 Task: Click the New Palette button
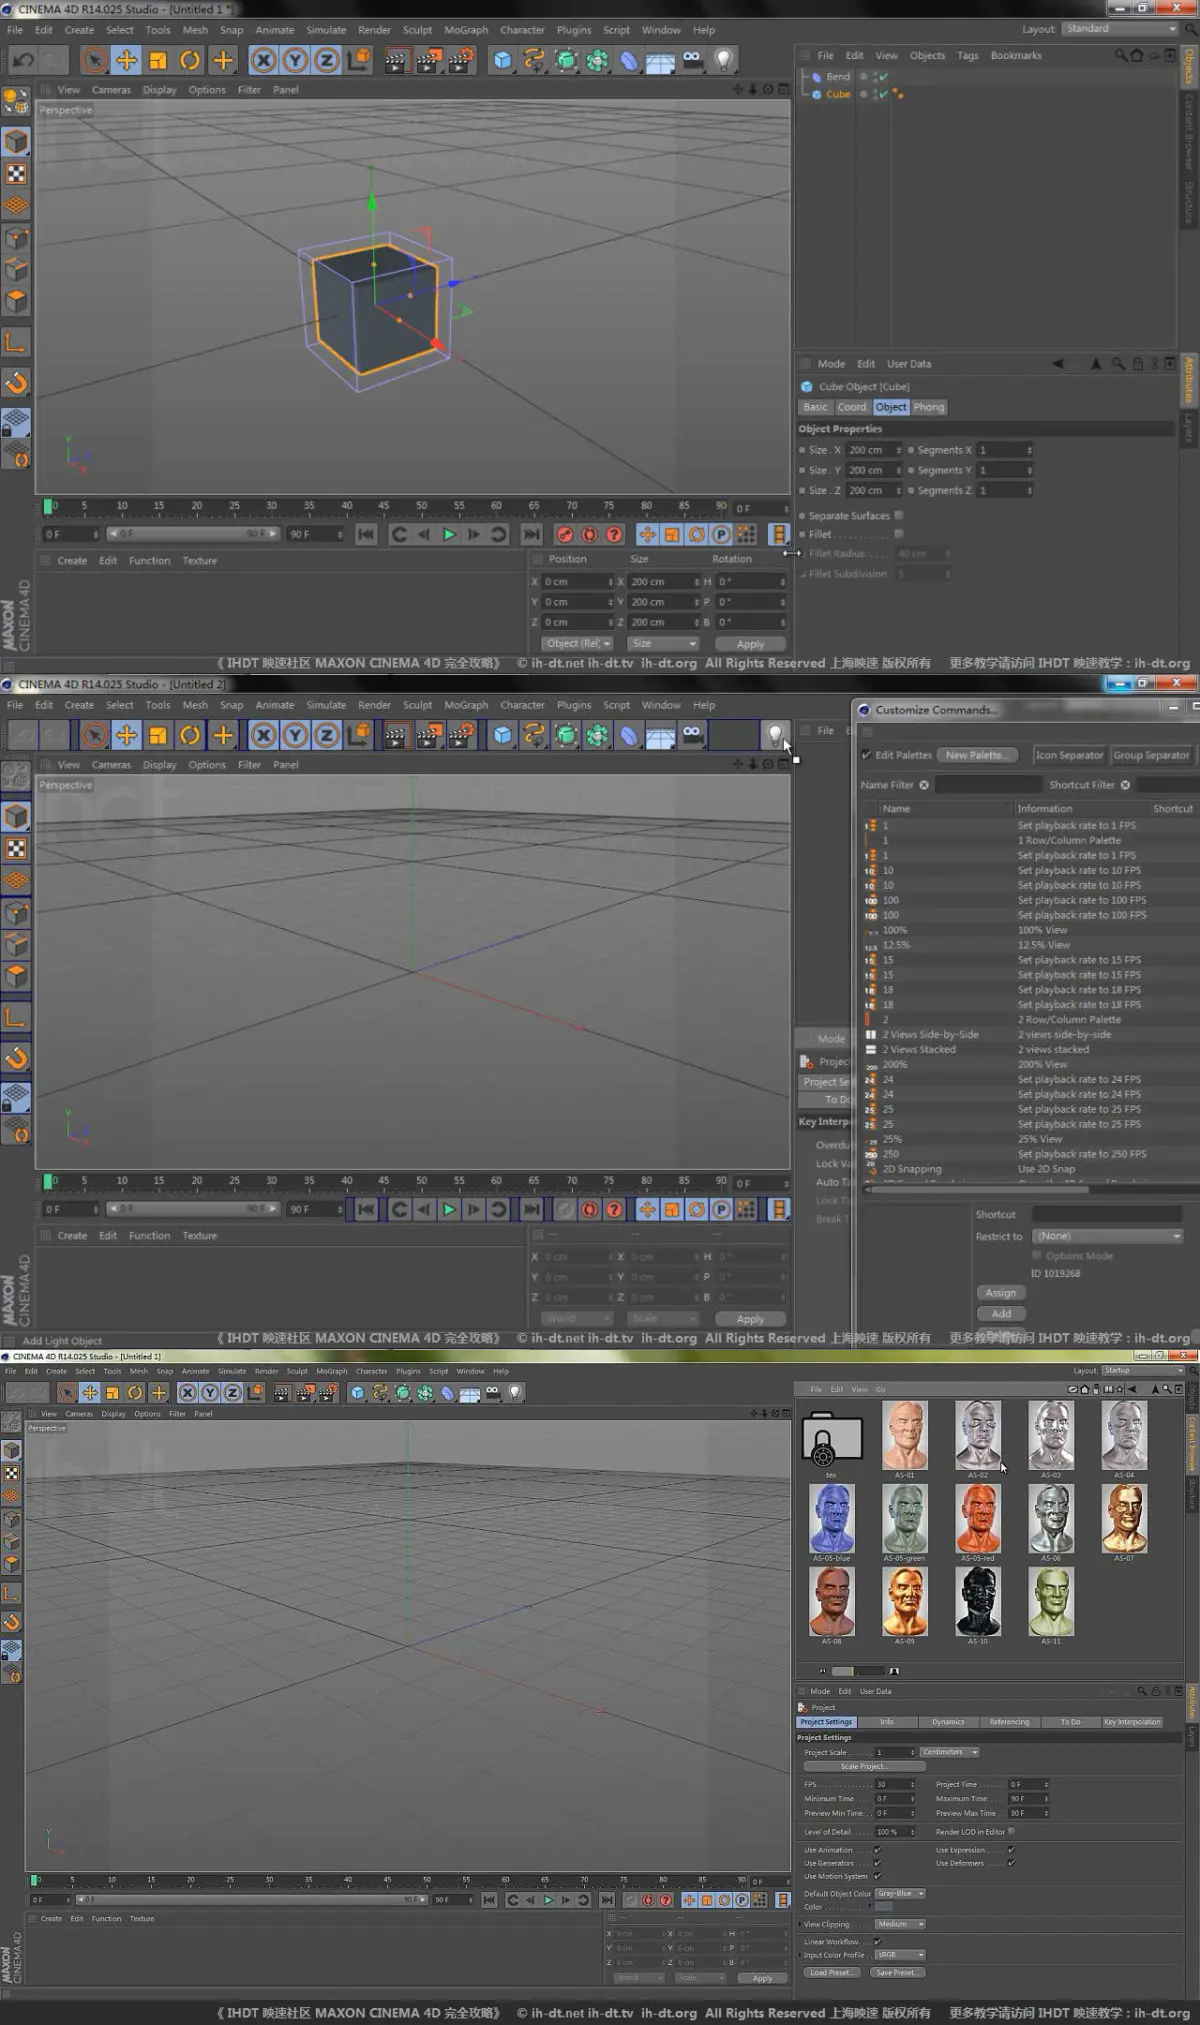[x=979, y=755]
